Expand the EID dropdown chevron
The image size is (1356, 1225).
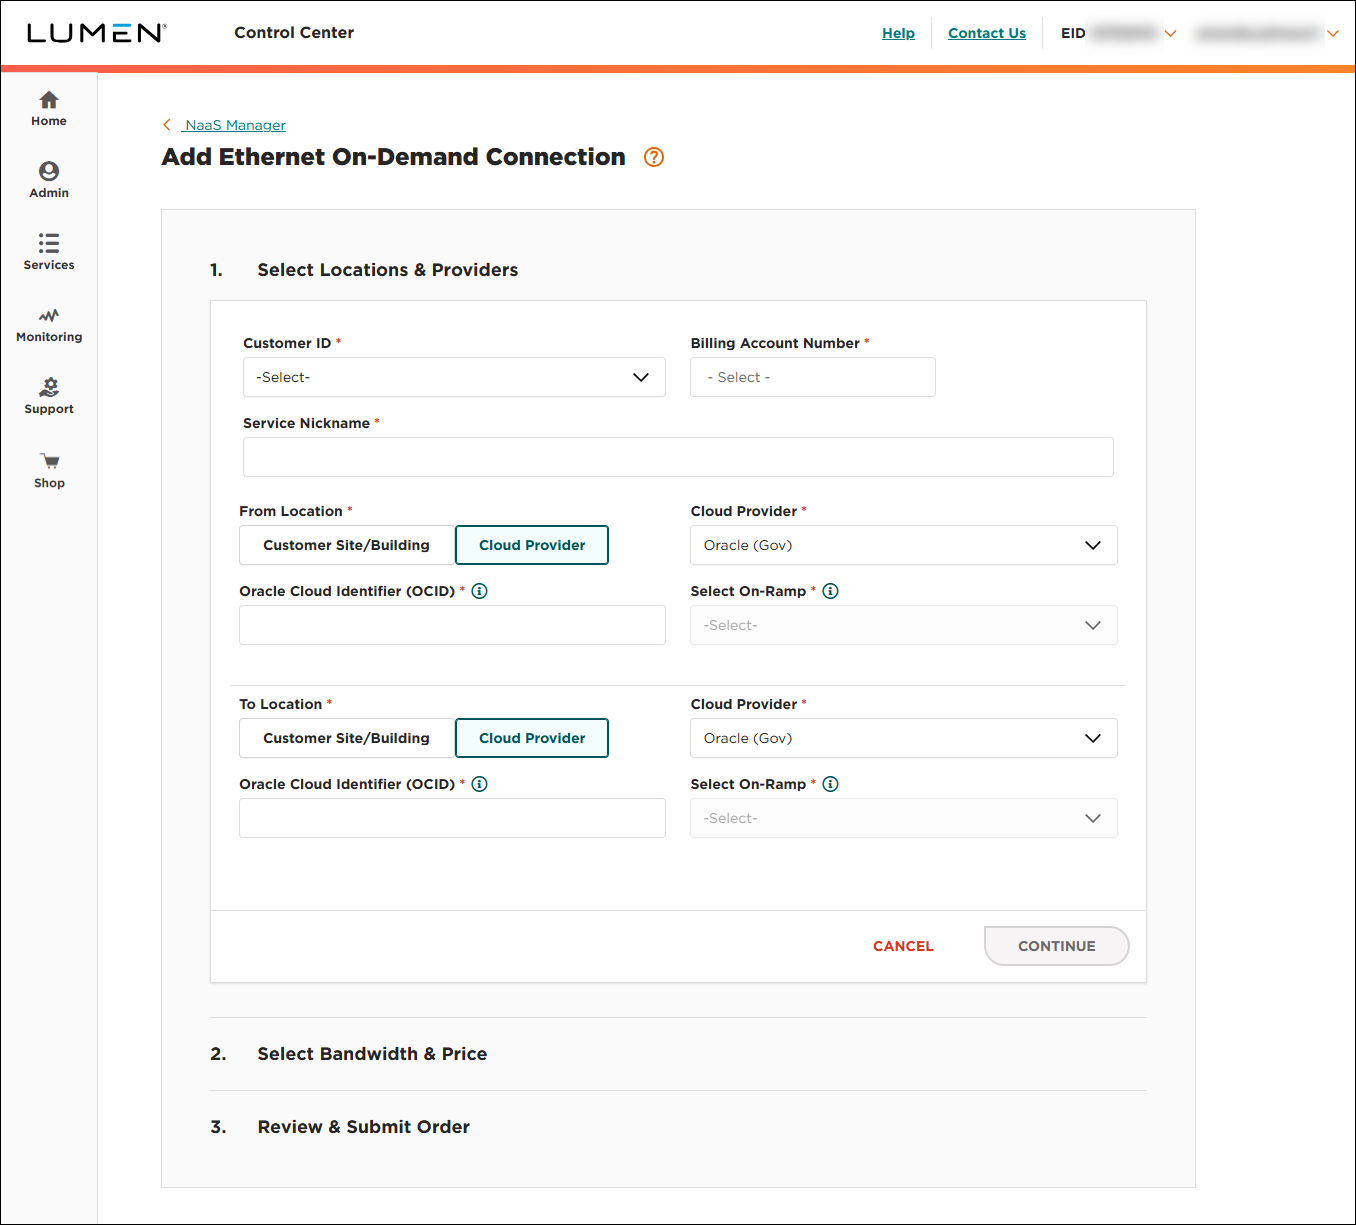1170,33
